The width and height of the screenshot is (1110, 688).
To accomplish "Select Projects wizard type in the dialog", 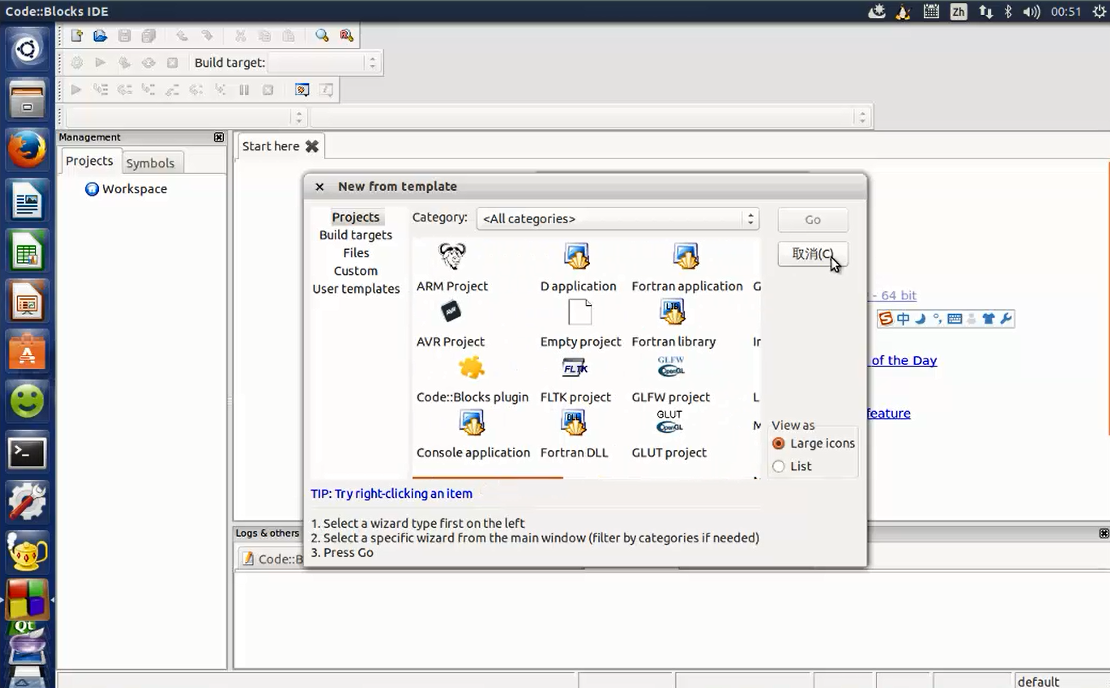I will point(355,217).
